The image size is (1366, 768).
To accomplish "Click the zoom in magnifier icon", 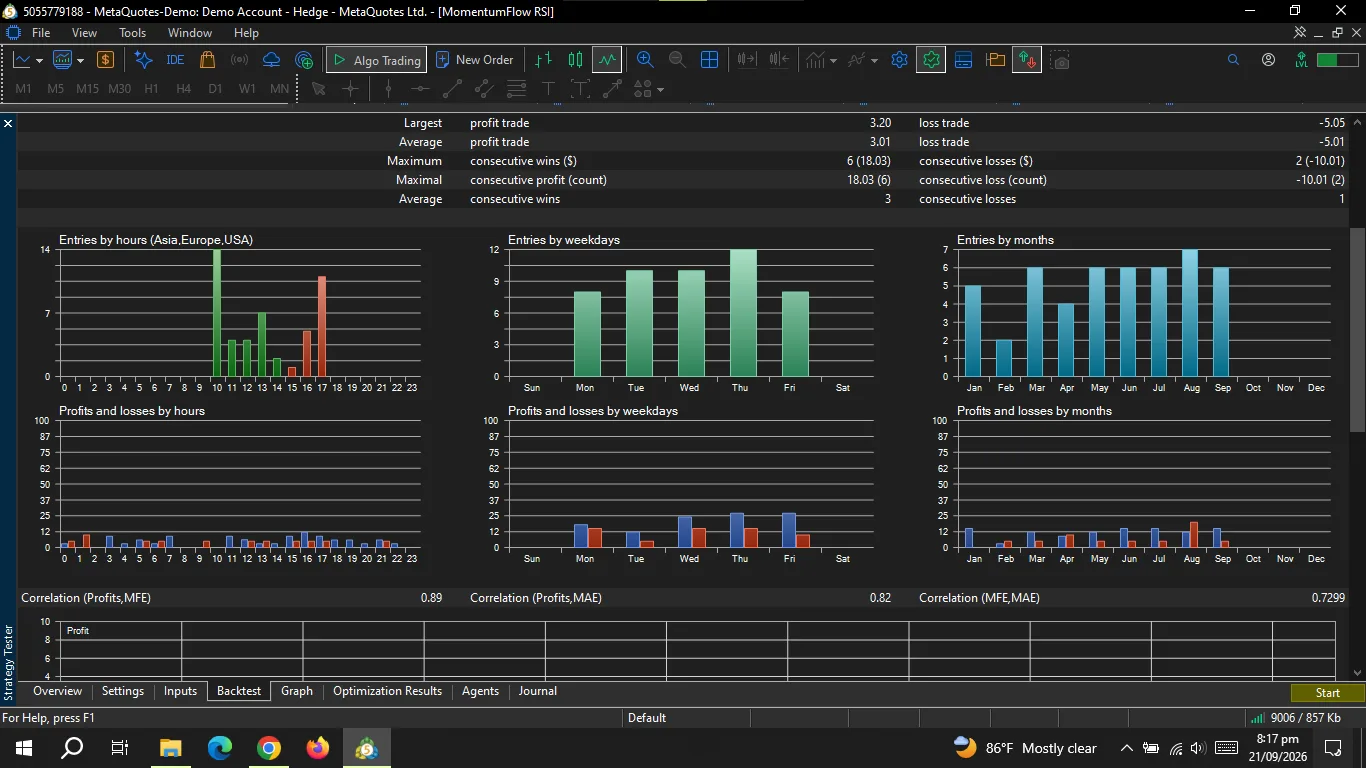I will point(645,60).
